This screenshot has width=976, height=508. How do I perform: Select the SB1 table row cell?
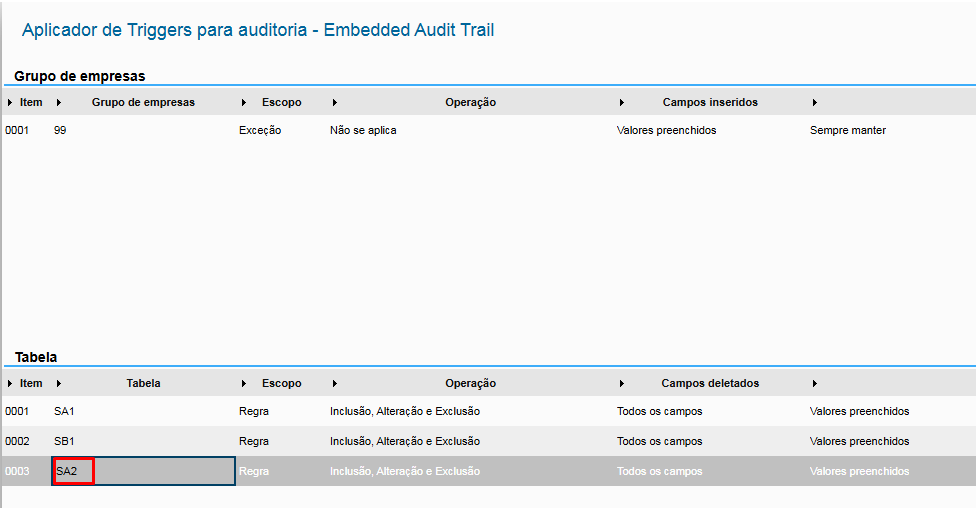tap(65, 441)
